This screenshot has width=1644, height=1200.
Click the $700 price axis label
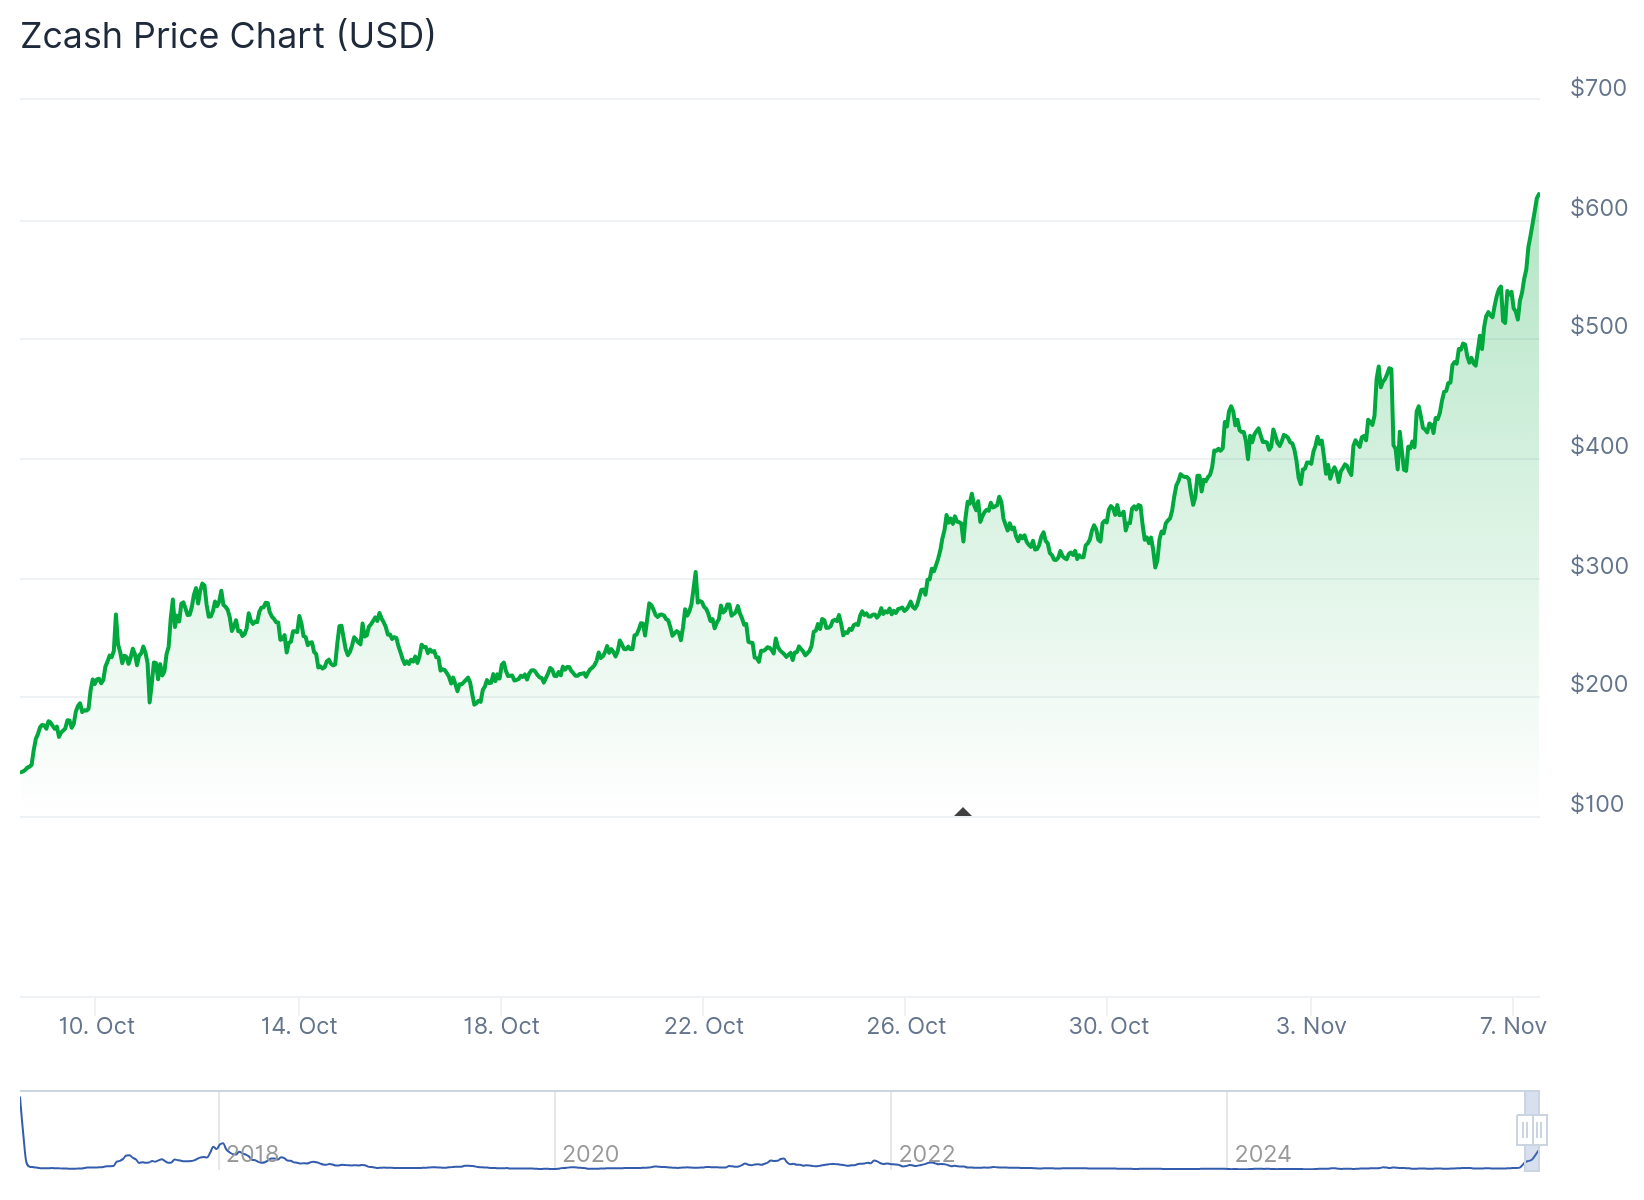(1599, 88)
